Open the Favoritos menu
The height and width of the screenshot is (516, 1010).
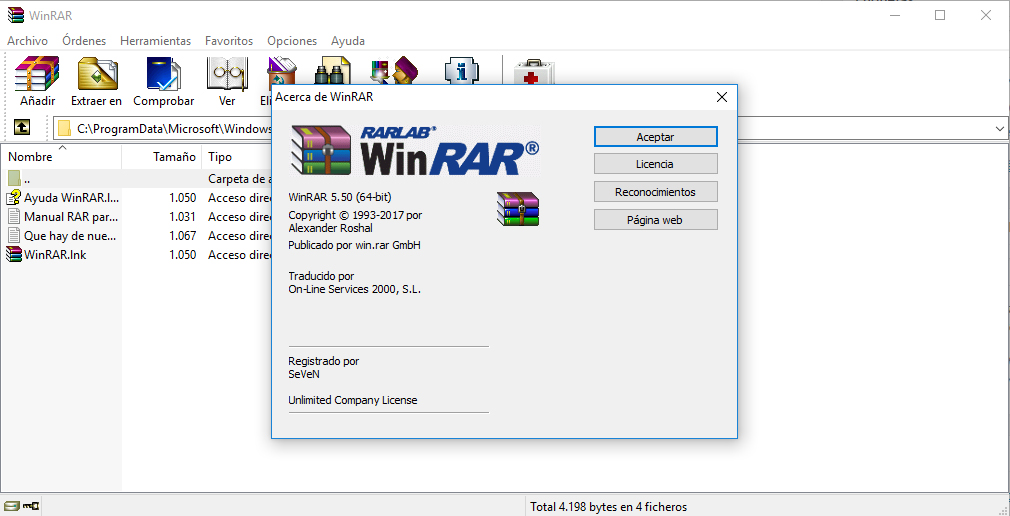tap(229, 41)
